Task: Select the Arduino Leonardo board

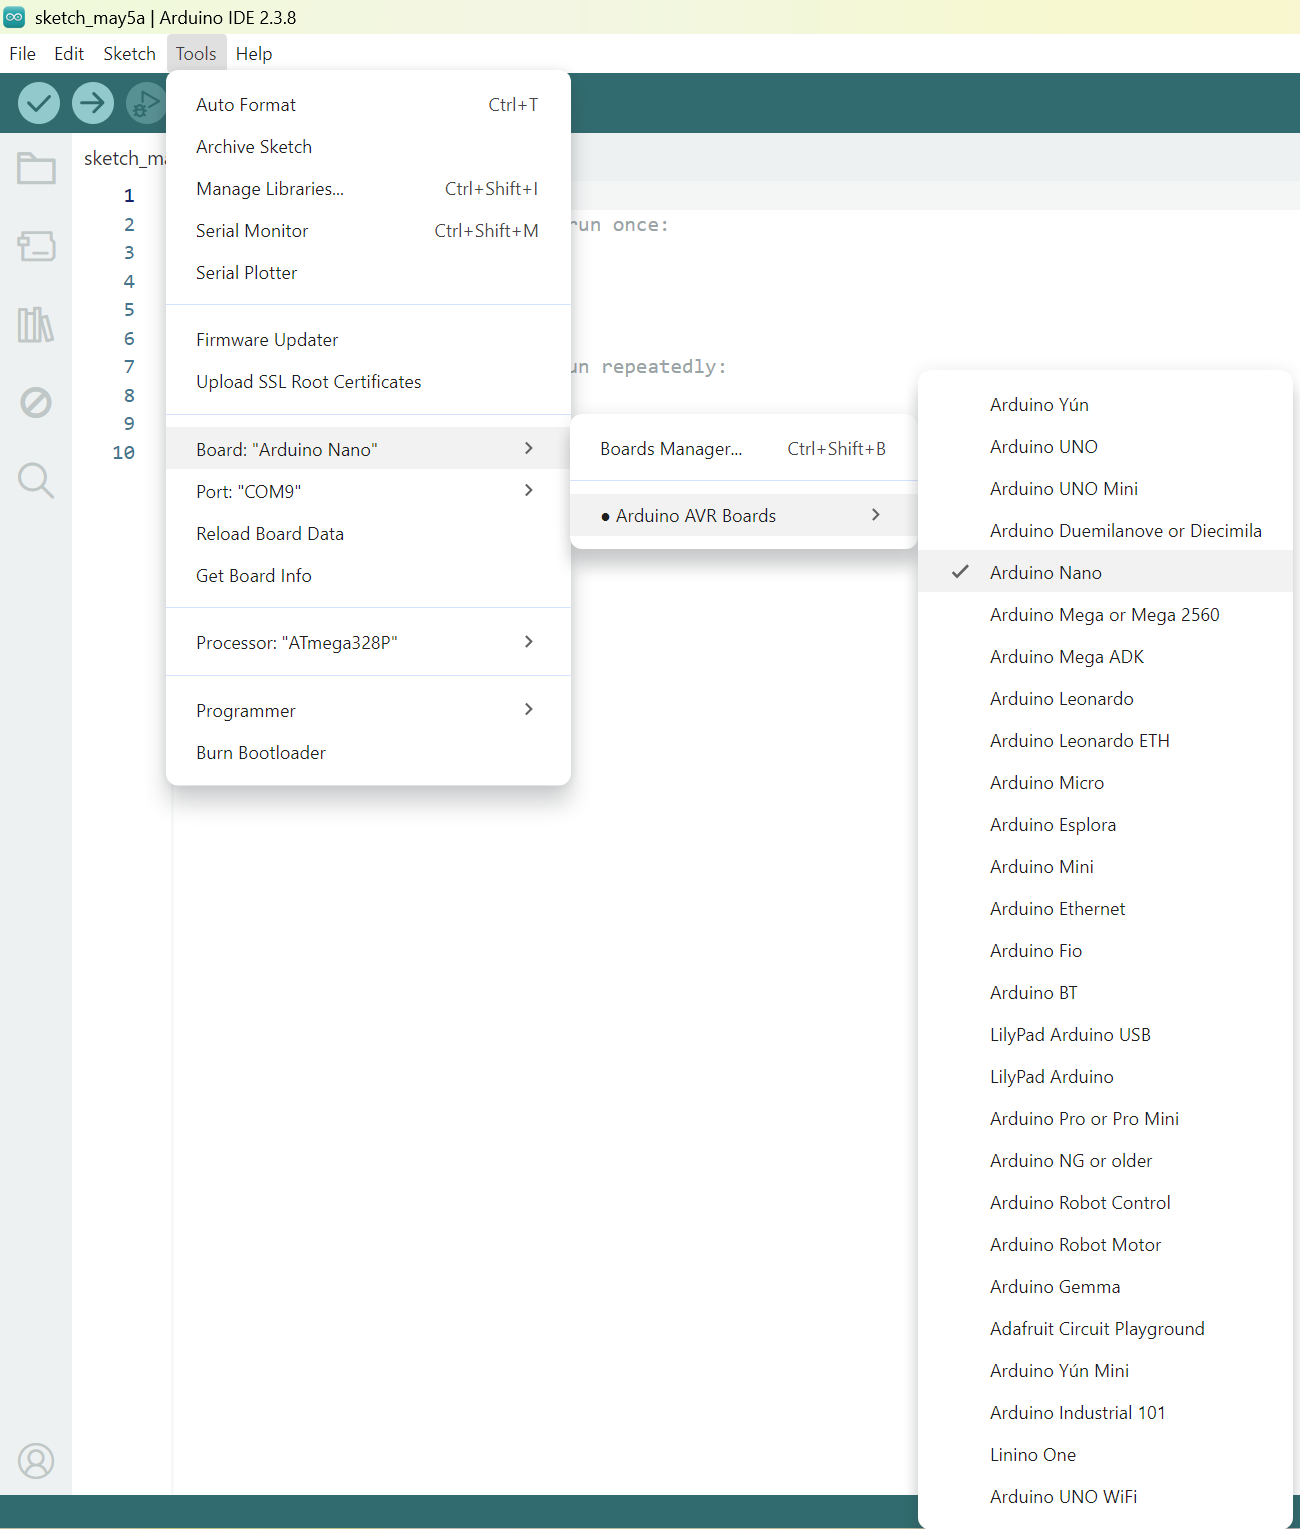Action: click(x=1105, y=698)
